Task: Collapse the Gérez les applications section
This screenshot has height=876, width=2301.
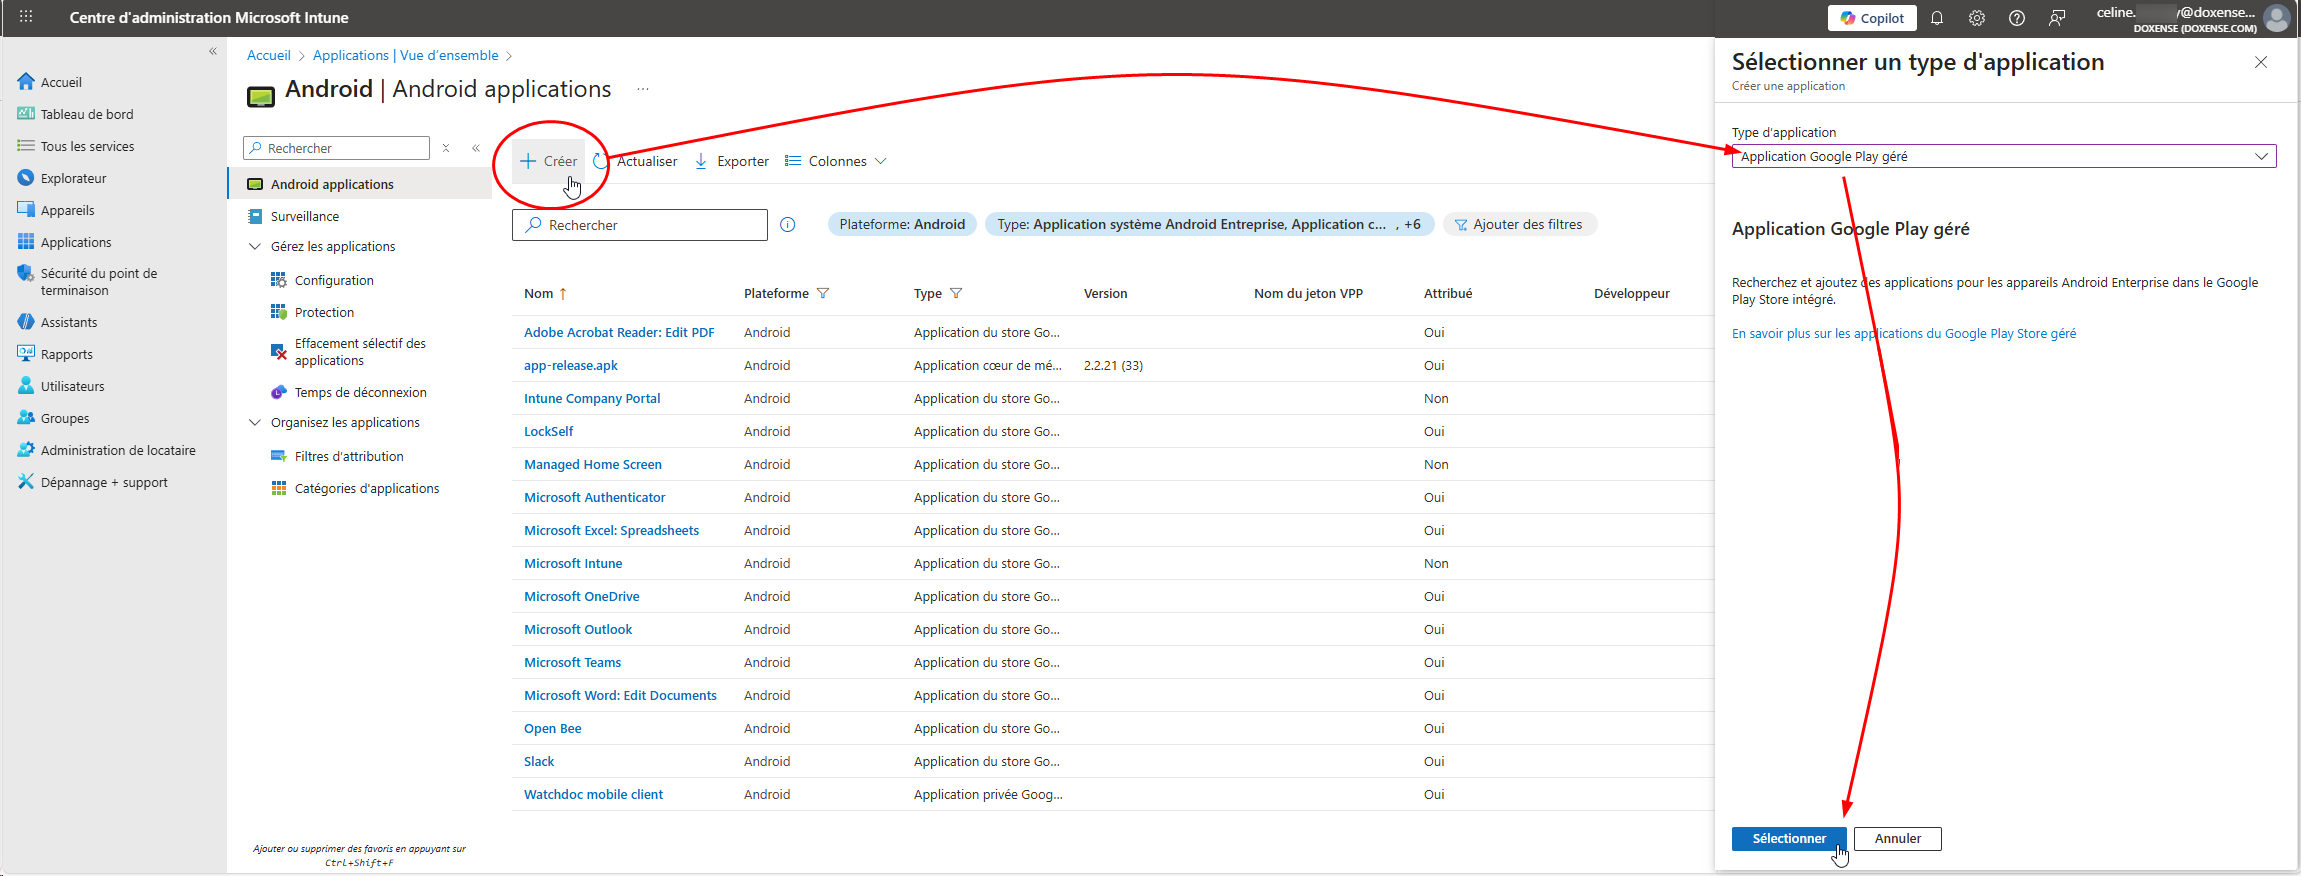Action: click(255, 246)
